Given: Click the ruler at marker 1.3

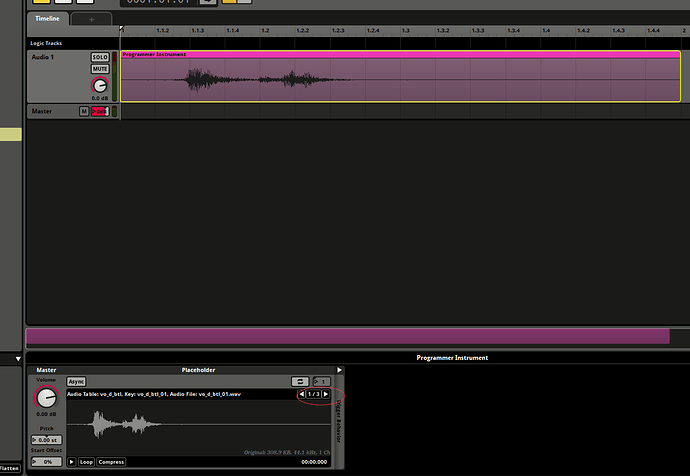Looking at the screenshot, I should (x=406, y=30).
